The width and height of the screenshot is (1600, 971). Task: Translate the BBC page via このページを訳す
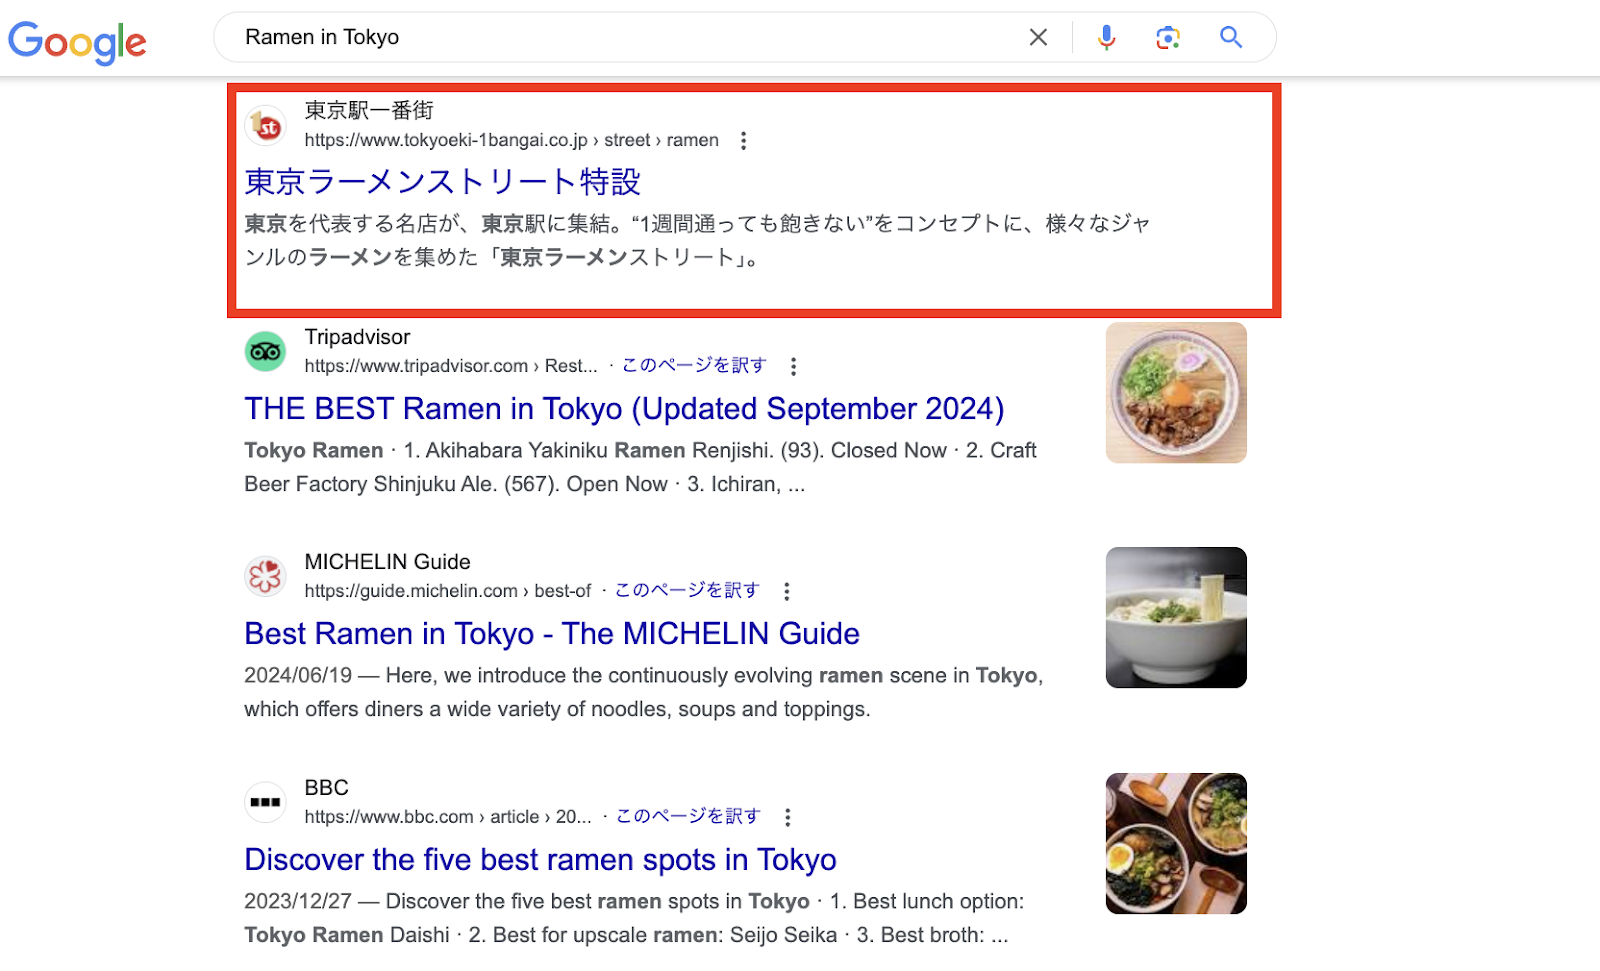coord(688,816)
